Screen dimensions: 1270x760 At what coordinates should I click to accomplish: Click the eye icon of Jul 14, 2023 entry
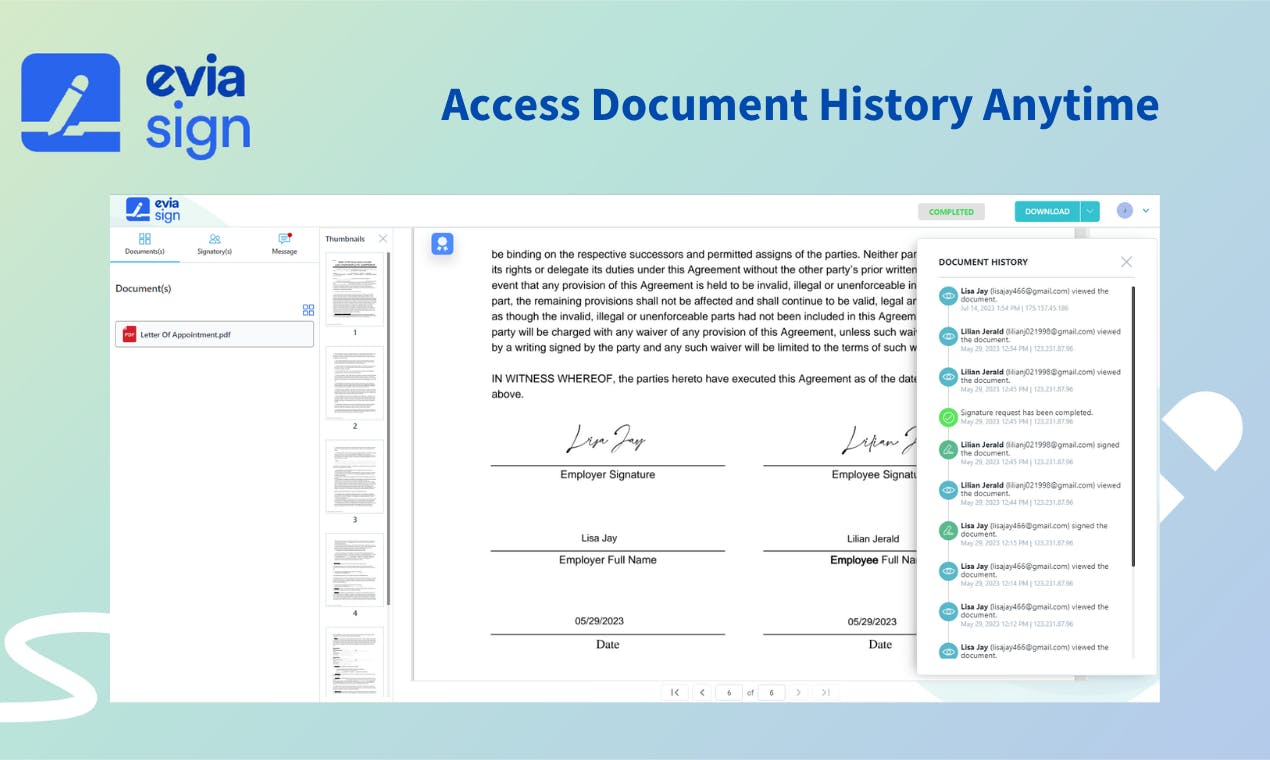(948, 296)
